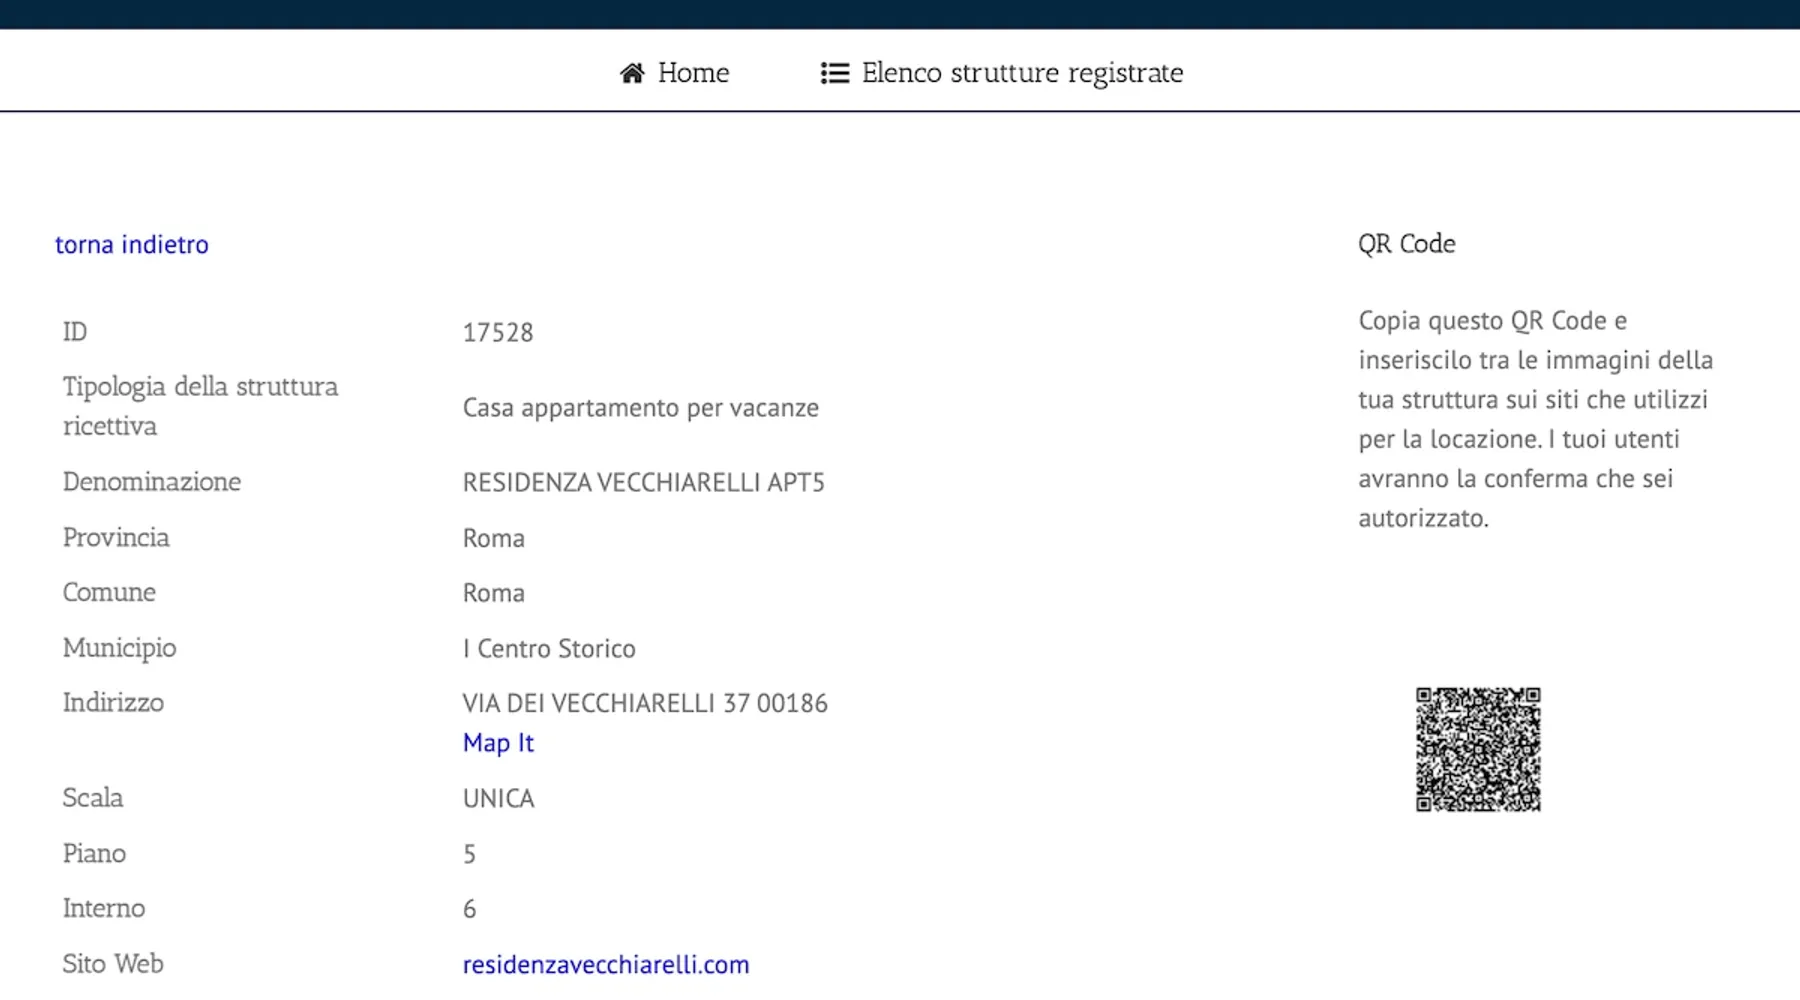The height and width of the screenshot is (1000, 1800).
Task: Click the Tipologia della struttura ricettiva label
Action: click(x=201, y=406)
